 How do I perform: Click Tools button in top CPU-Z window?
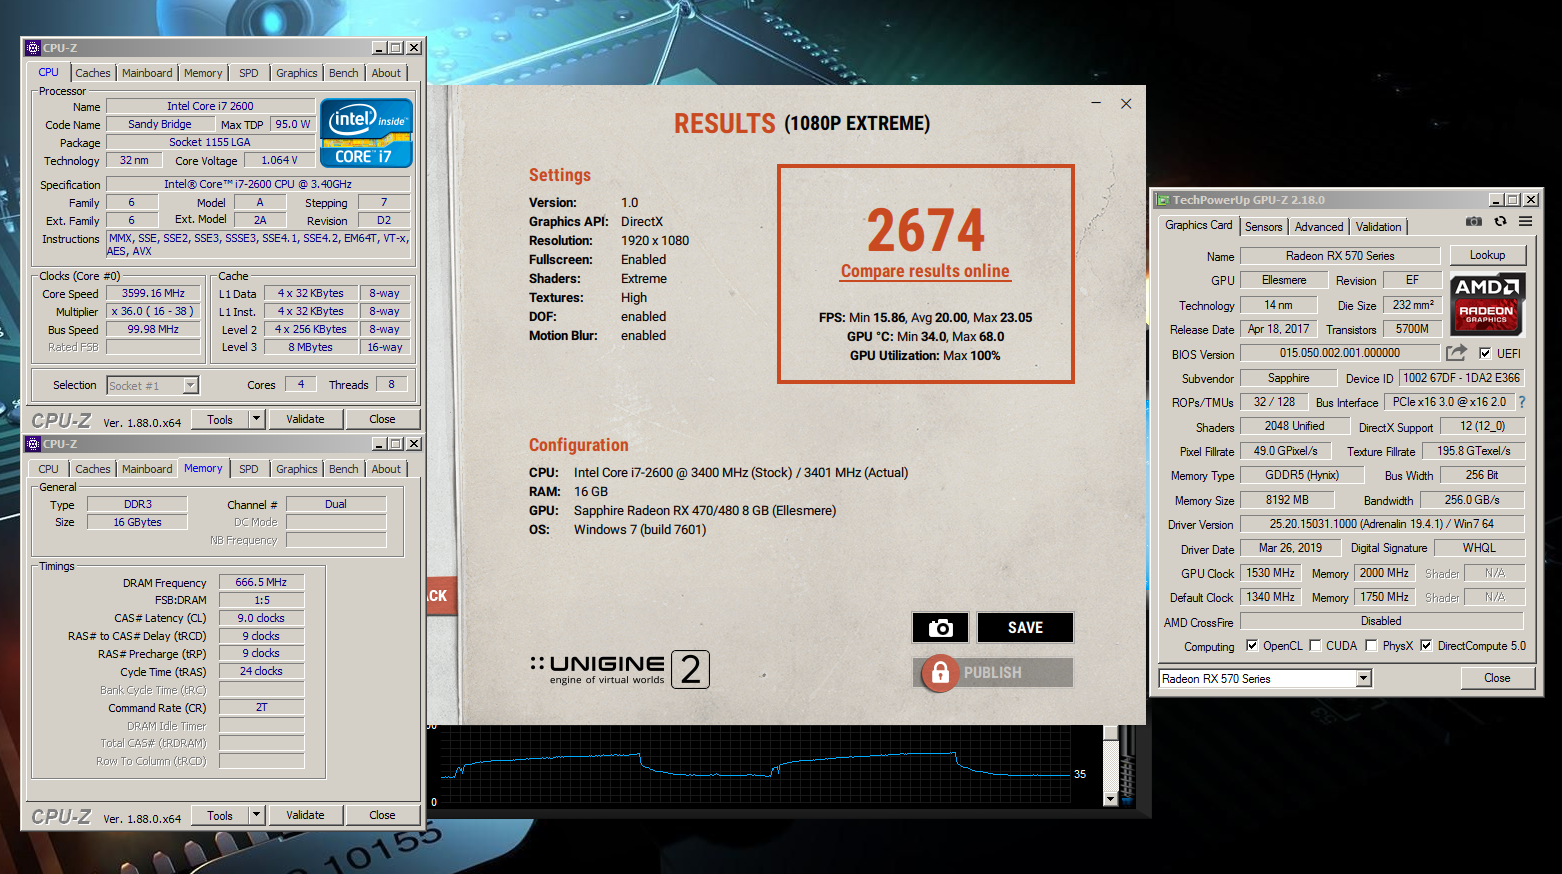pos(220,419)
